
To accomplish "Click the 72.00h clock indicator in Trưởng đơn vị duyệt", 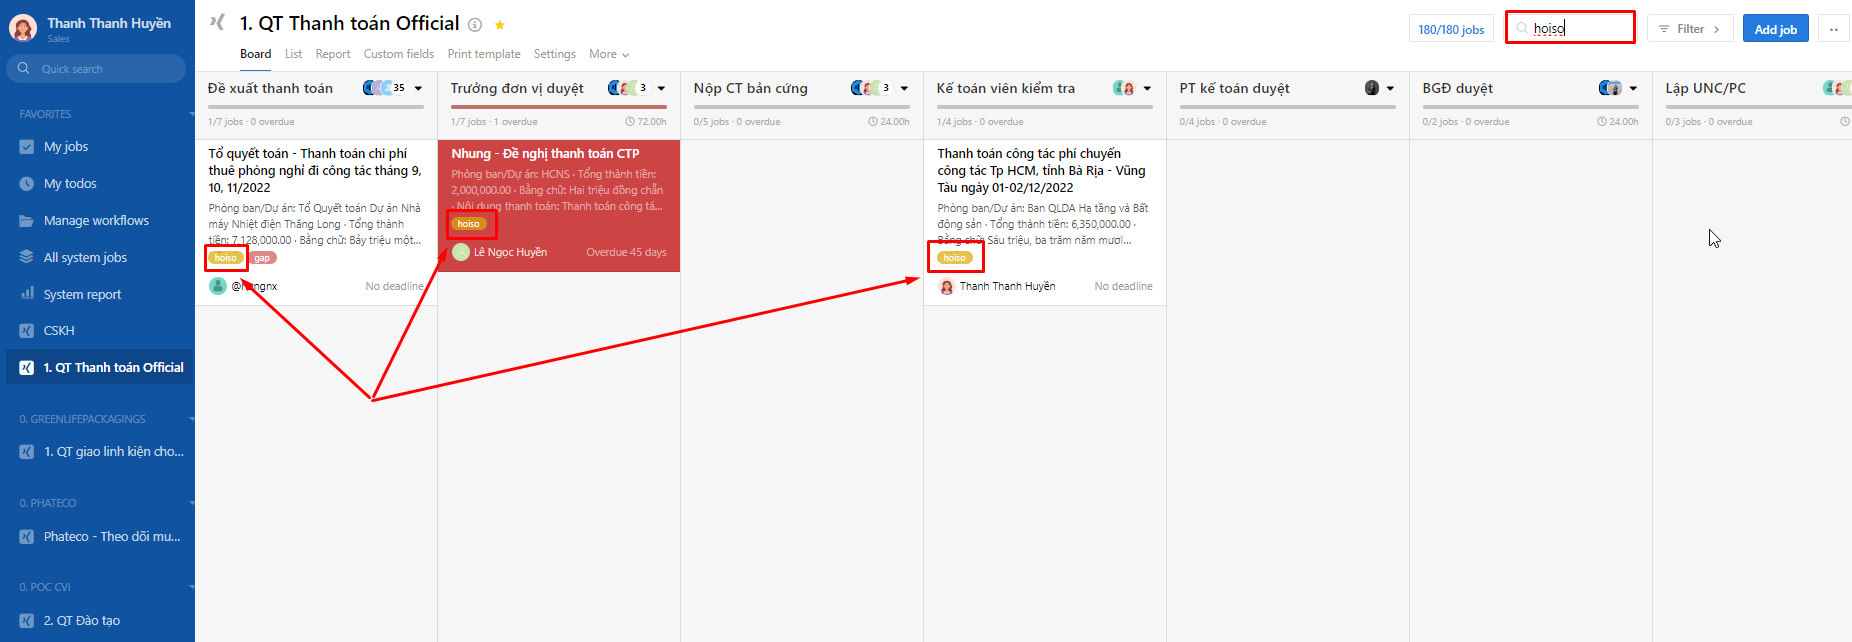I will click(646, 122).
